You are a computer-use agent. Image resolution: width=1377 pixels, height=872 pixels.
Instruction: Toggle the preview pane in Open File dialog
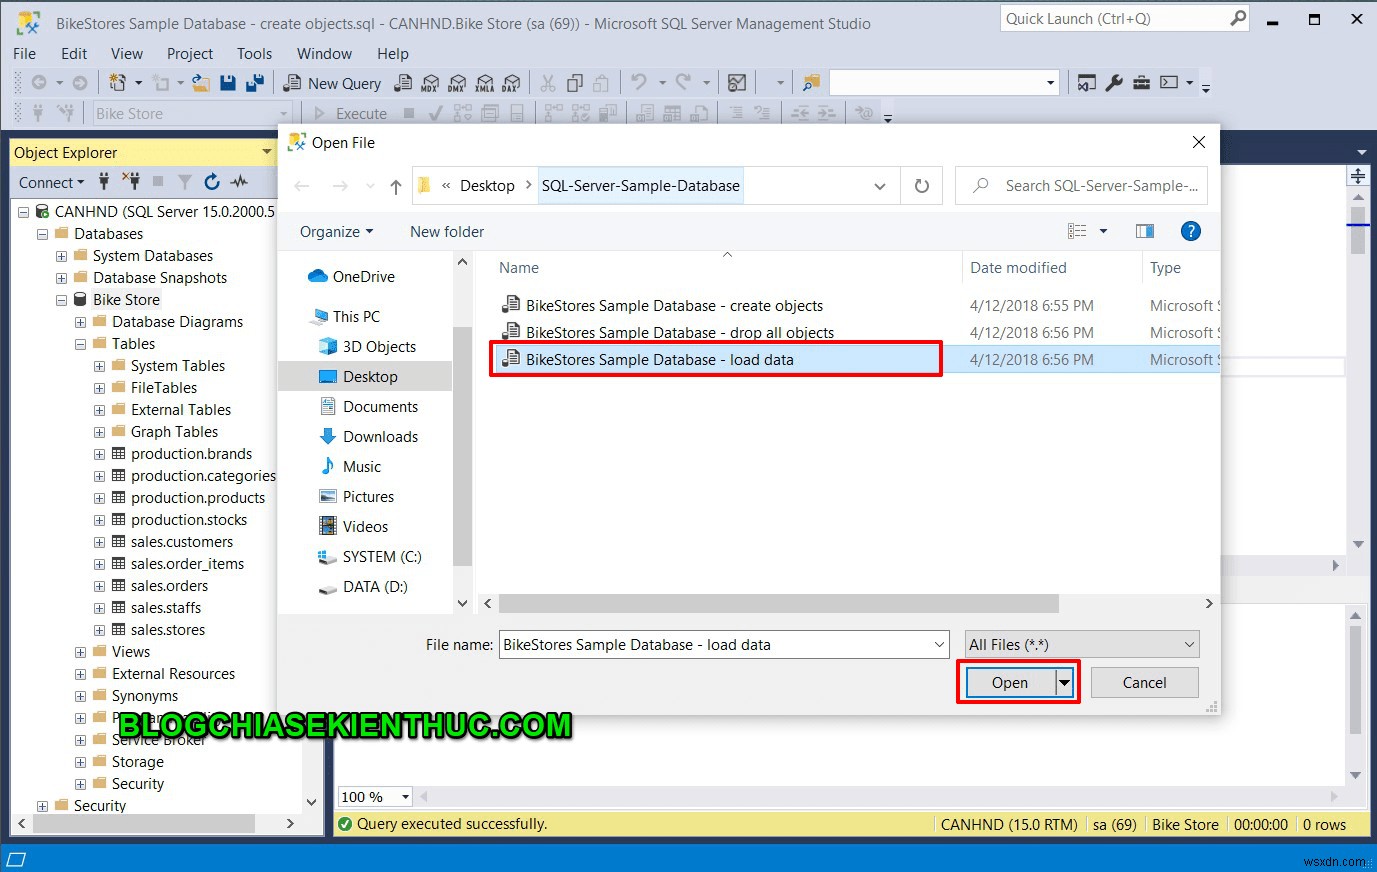[1144, 231]
